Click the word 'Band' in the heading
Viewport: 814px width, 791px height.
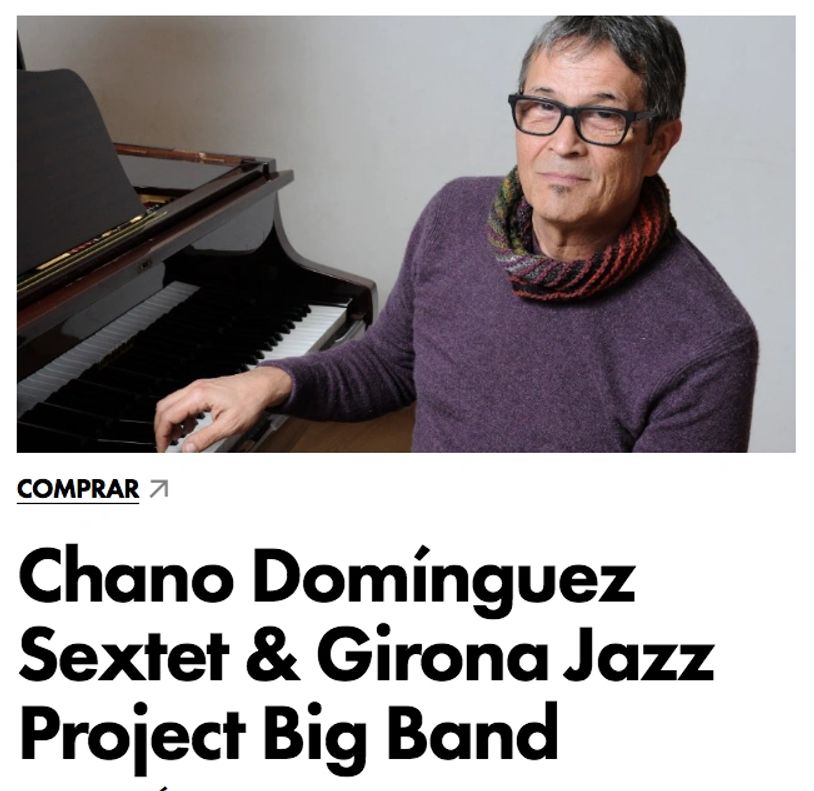(x=472, y=731)
